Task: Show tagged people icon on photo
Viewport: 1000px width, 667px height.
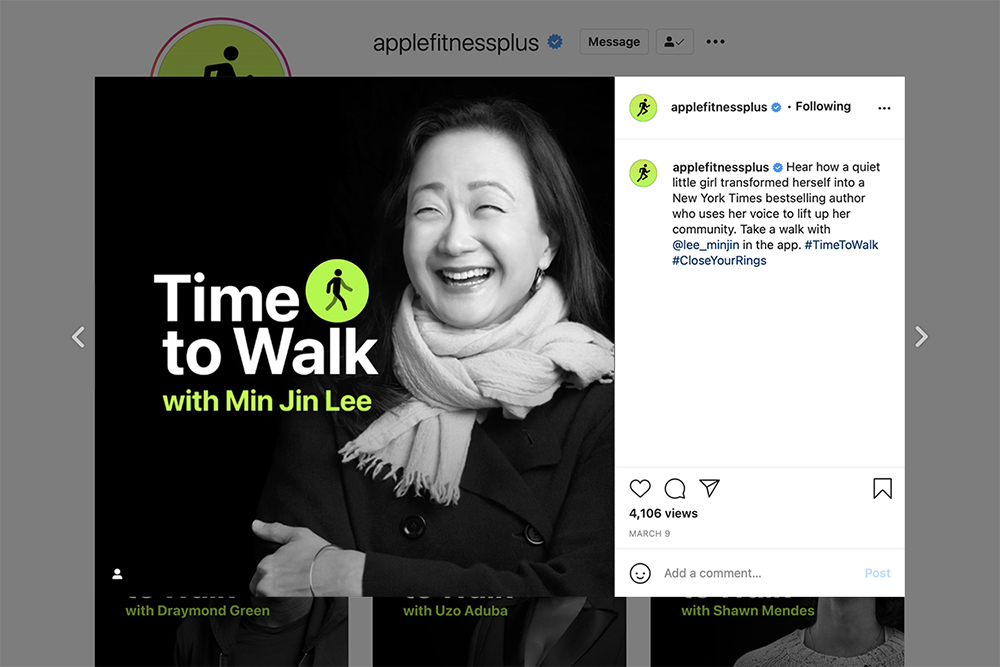Action: [117, 574]
